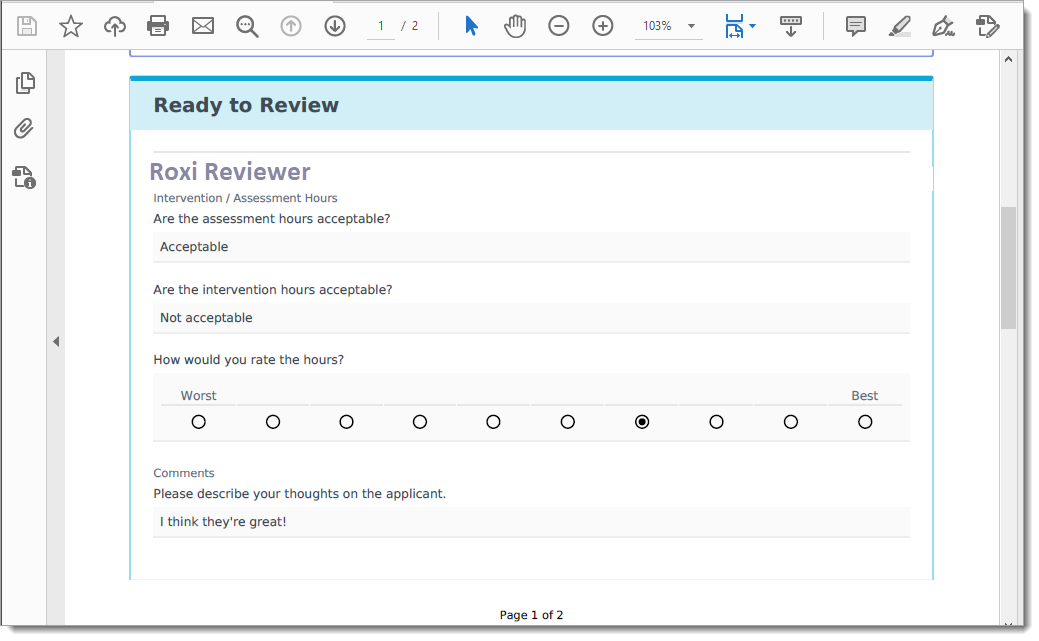The image size is (1039, 641).
Task: Click the 'Comments' section label
Action: (x=184, y=473)
